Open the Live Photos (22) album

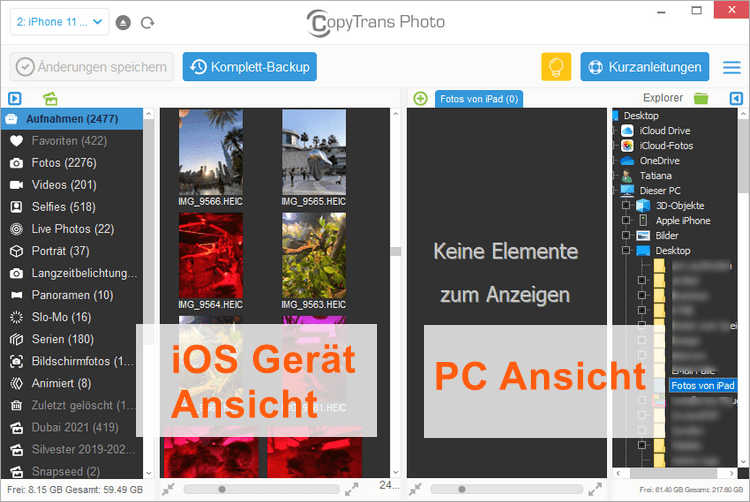pyautogui.click(x=72, y=229)
